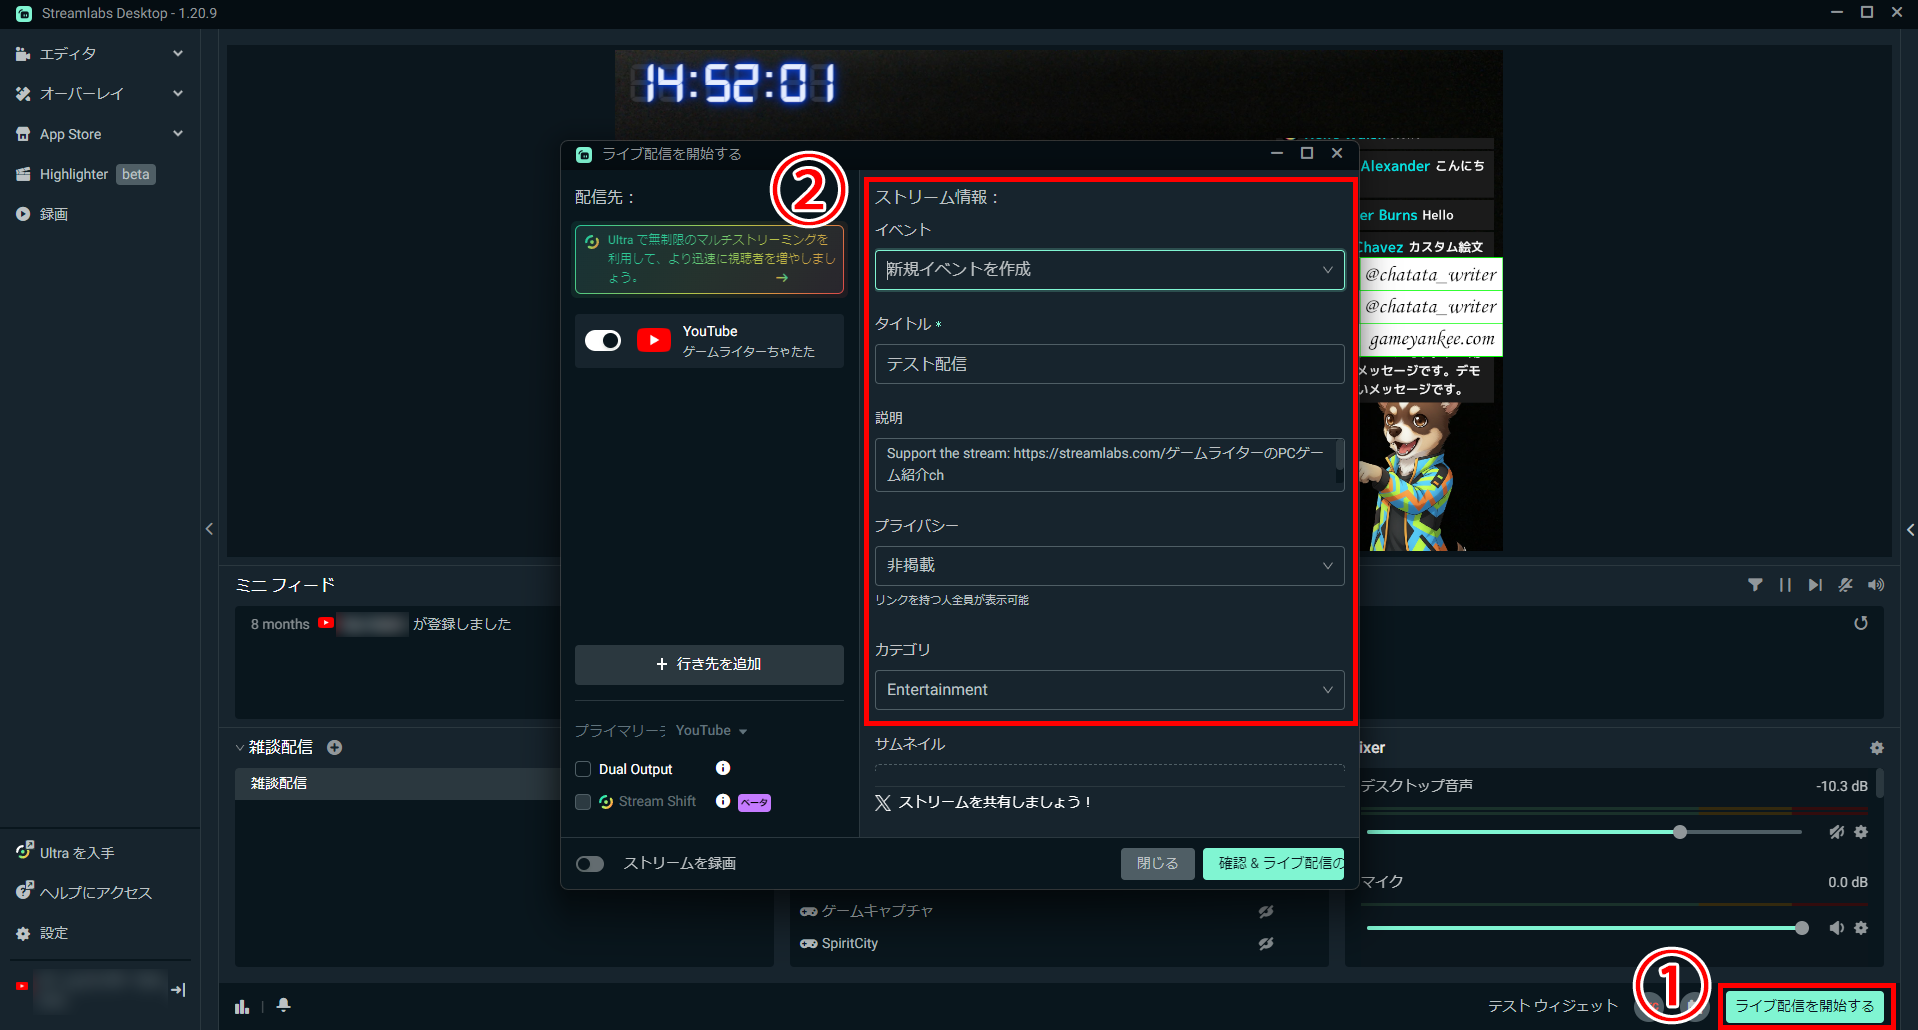Open the Highlighter beta sidebar item
The image size is (1918, 1030).
coord(85,174)
